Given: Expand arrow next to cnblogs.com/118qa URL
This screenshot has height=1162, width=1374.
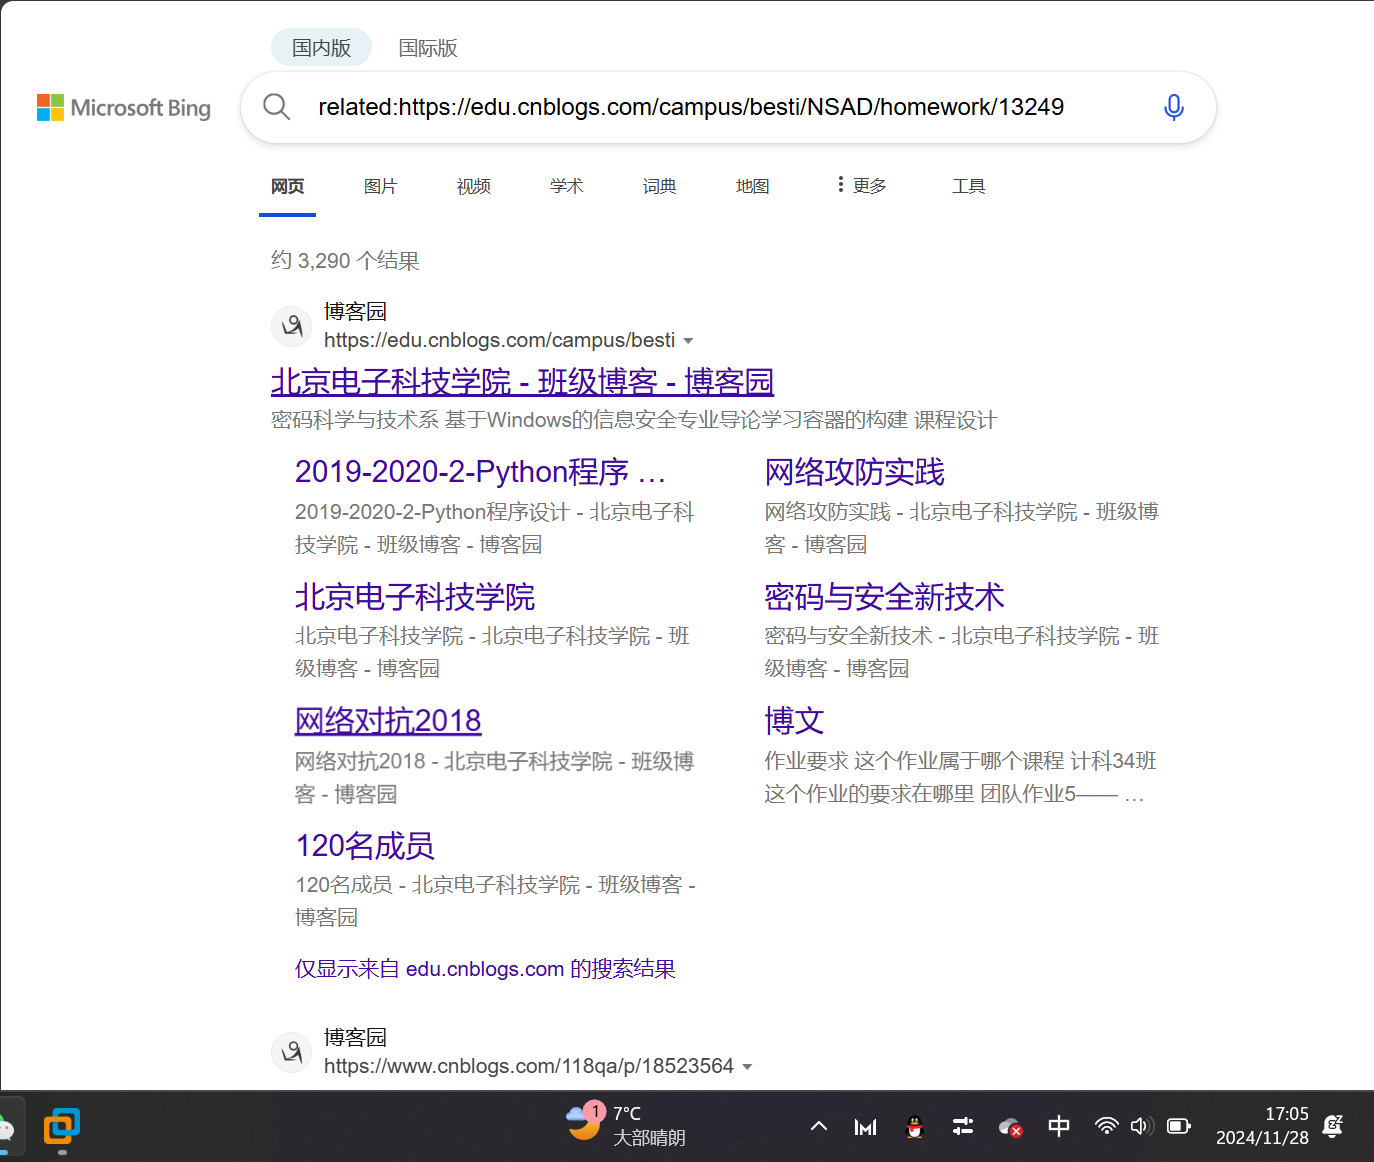Looking at the screenshot, I should tap(747, 1067).
